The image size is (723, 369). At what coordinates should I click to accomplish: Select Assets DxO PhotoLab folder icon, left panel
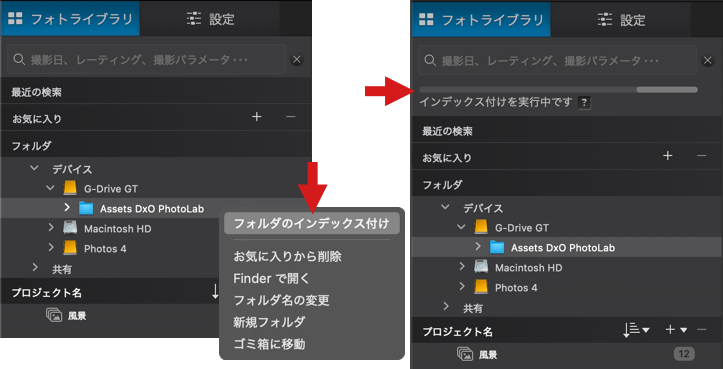tap(86, 208)
